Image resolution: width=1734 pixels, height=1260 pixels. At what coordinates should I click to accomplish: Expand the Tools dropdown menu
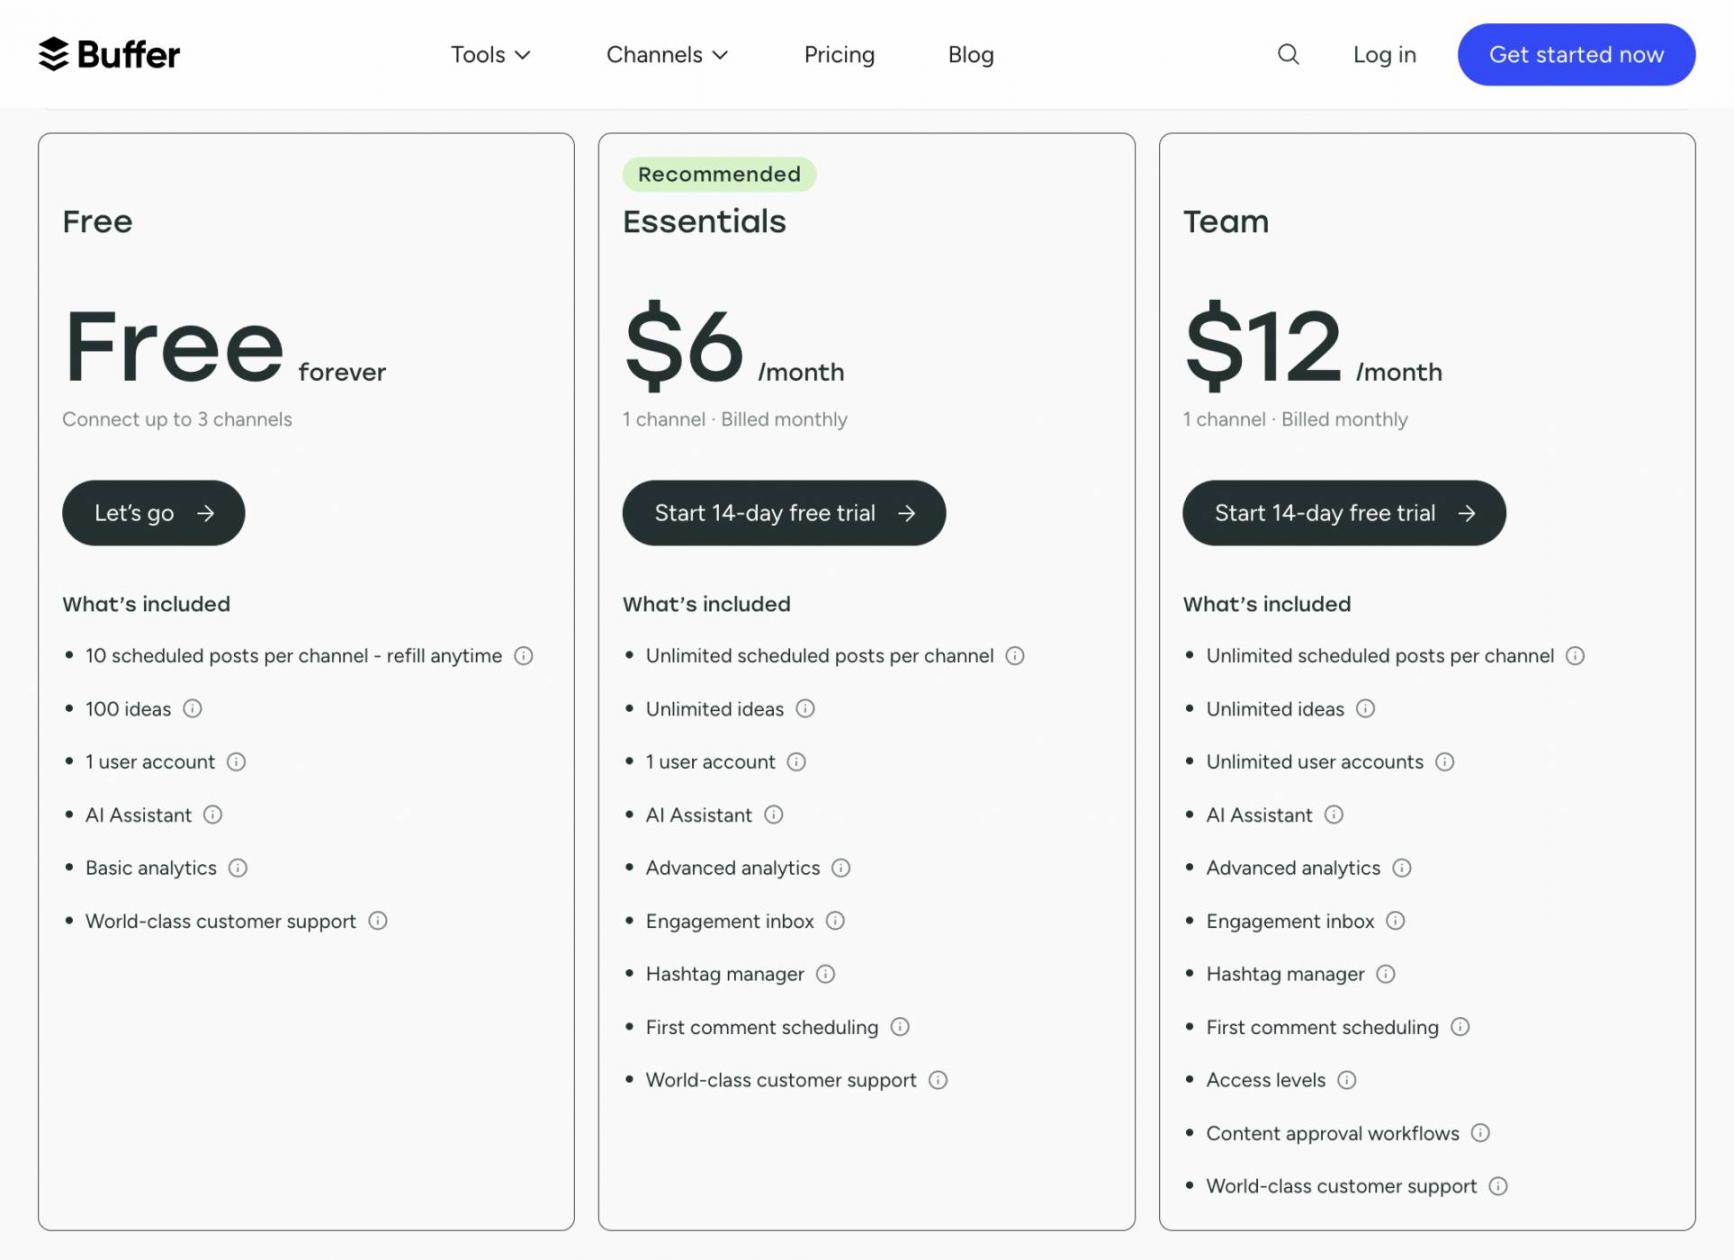[x=490, y=55]
